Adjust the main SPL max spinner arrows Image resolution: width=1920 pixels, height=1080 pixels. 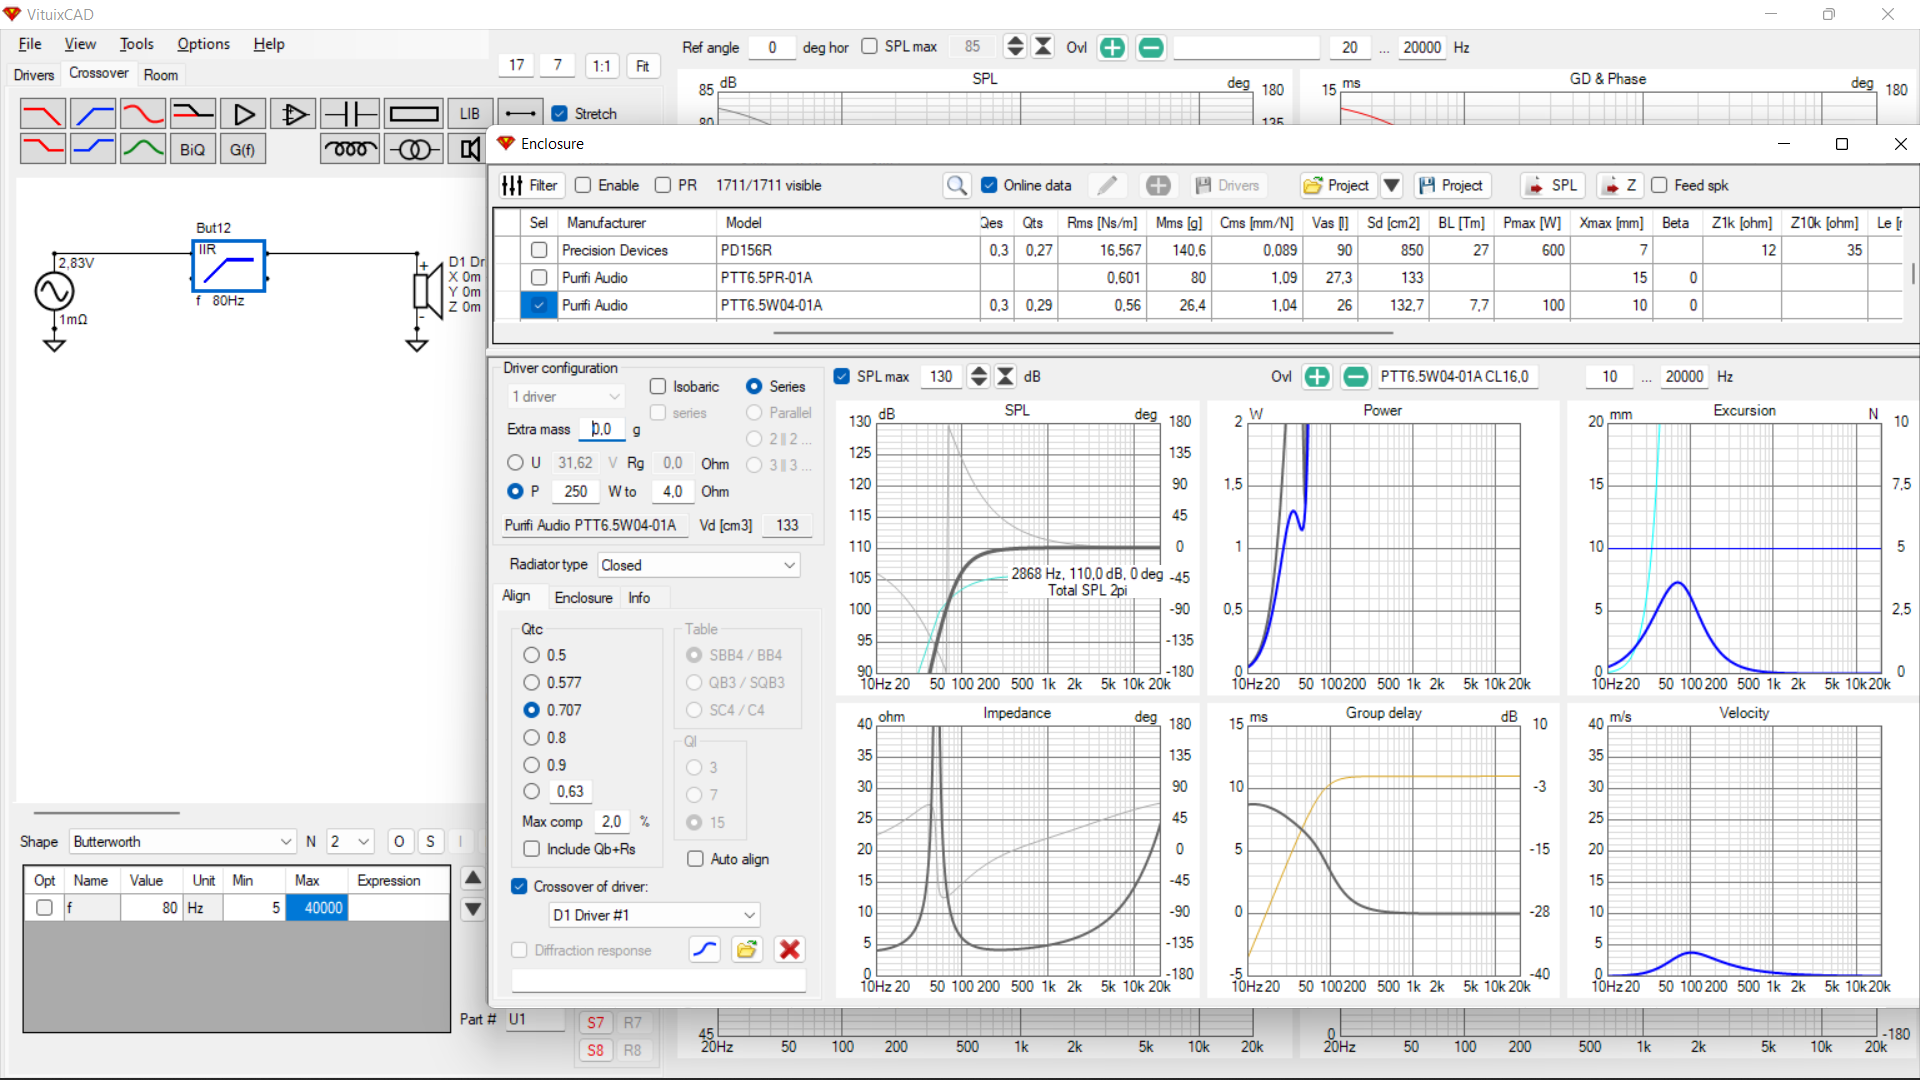[x=1015, y=47]
